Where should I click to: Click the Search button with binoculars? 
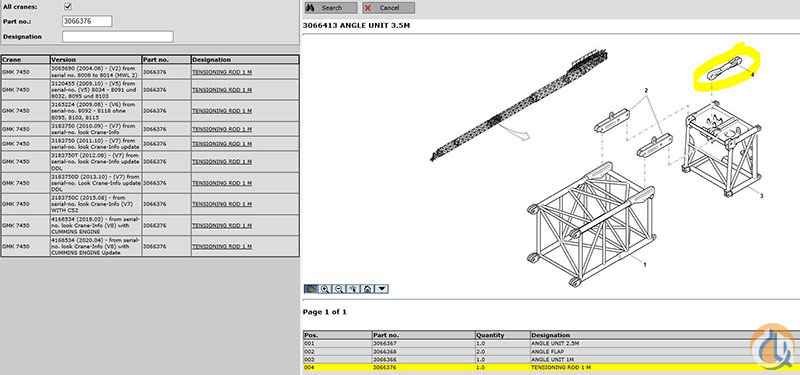pos(331,8)
